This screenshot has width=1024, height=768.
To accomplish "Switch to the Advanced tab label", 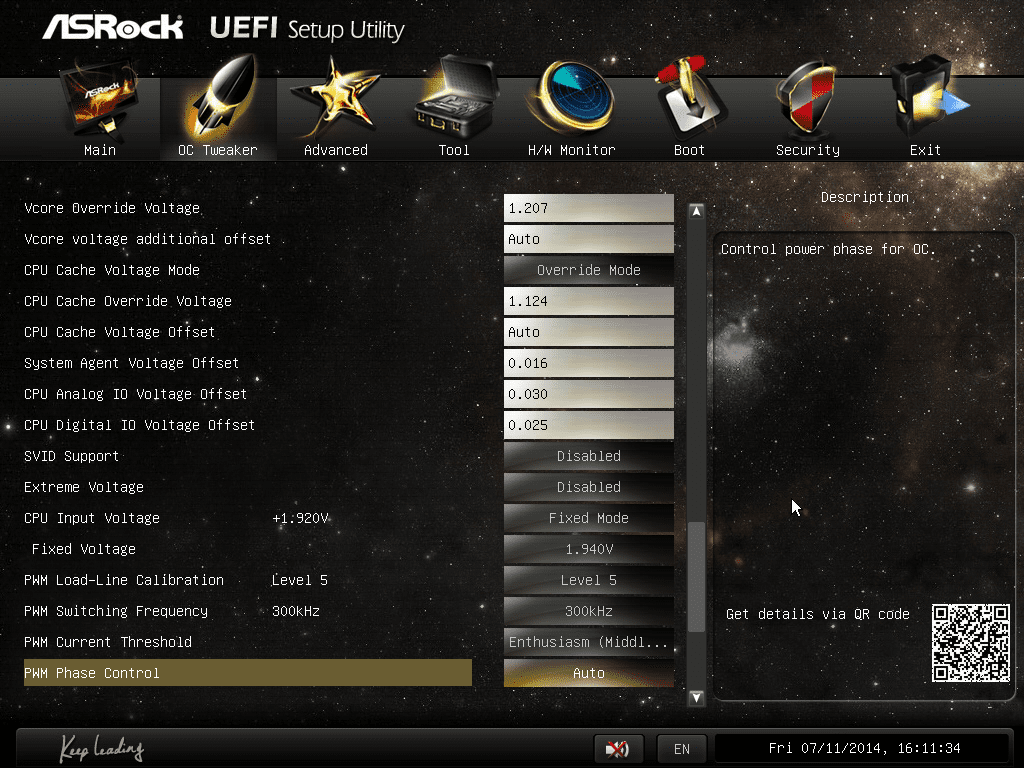I will [x=336, y=150].
